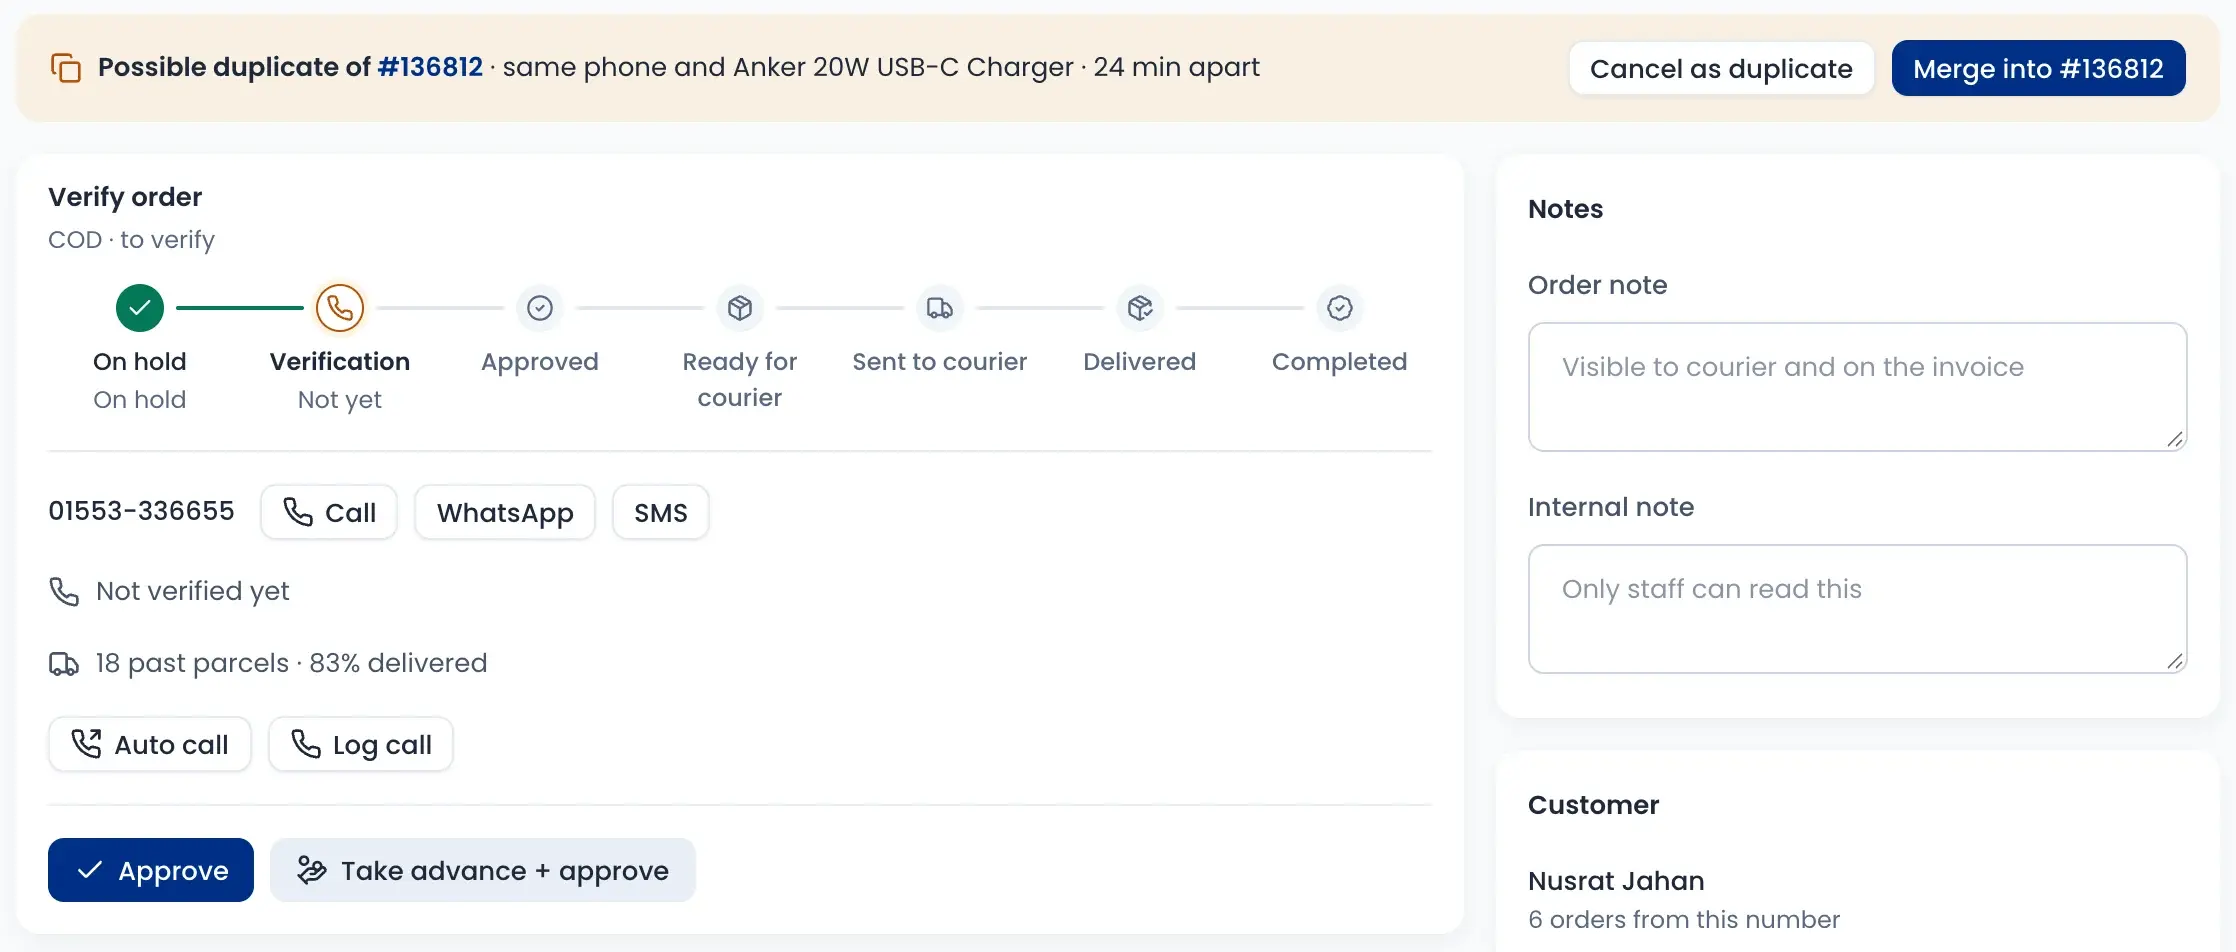
Task: Click the Completed step badge icon
Action: click(x=1340, y=308)
